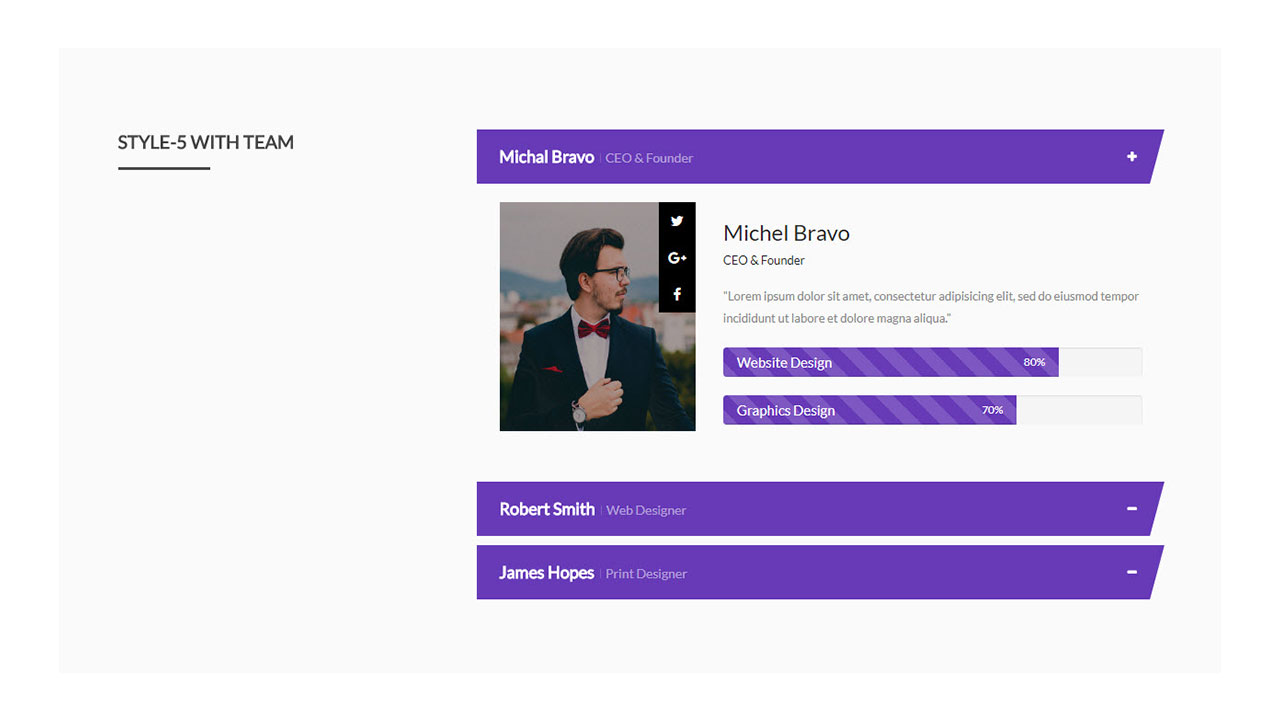Click the CEO & Founder label in the purple bar
The height and width of the screenshot is (720, 1280).
(649, 158)
